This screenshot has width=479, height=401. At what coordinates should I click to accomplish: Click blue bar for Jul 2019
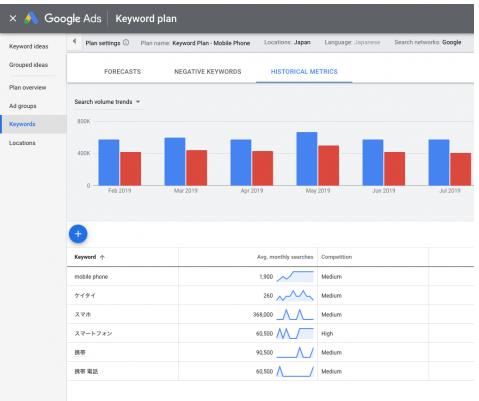click(439, 162)
